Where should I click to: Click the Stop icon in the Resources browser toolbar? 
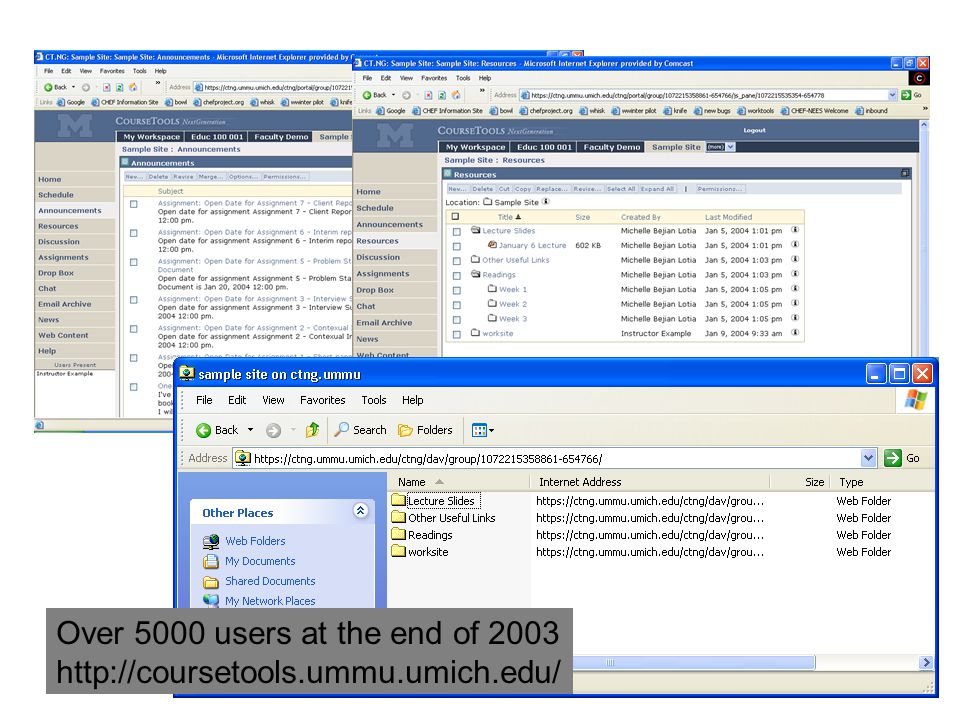click(428, 95)
